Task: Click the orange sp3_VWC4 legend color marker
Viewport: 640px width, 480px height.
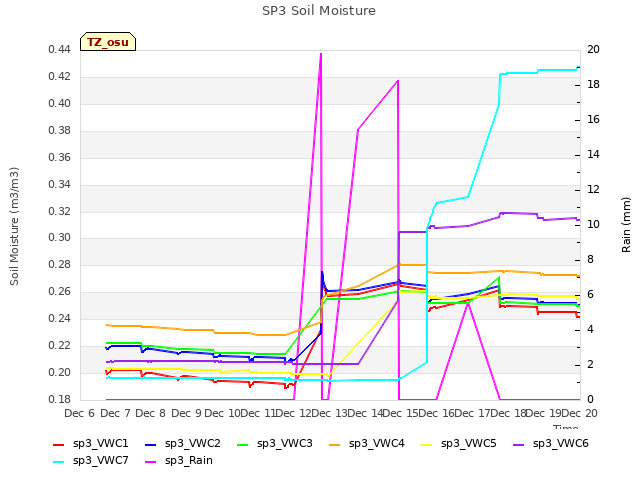Action: 335,444
